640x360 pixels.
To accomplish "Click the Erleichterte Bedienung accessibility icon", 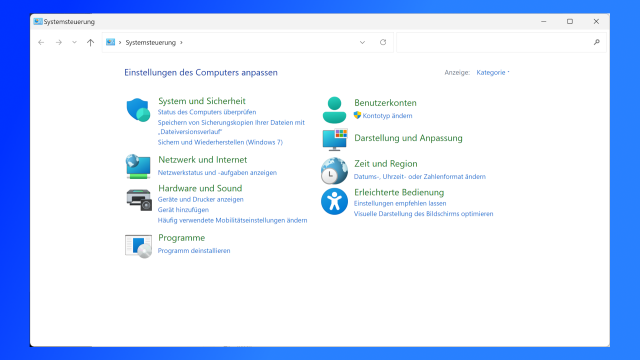I will [334, 201].
